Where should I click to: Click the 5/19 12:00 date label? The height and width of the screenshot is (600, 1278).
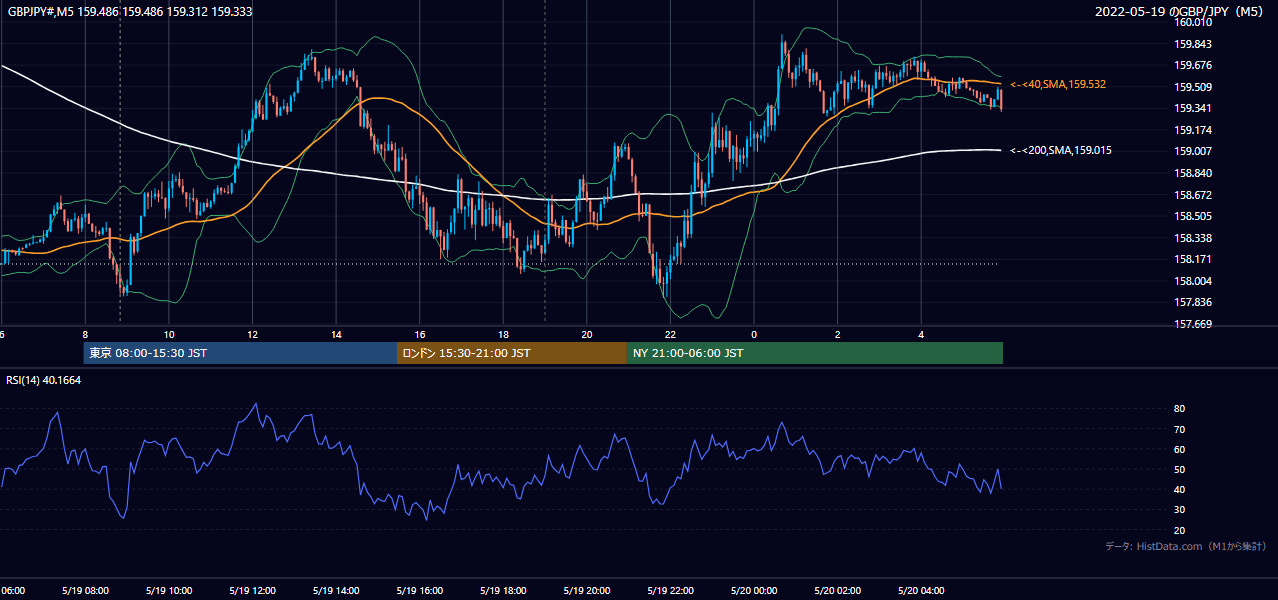click(x=252, y=591)
